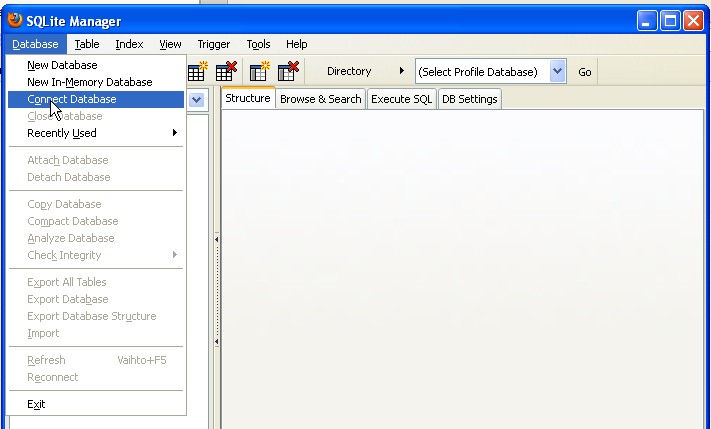Click the Create Table toolbar icon
The image size is (711, 429).
(x=198, y=71)
